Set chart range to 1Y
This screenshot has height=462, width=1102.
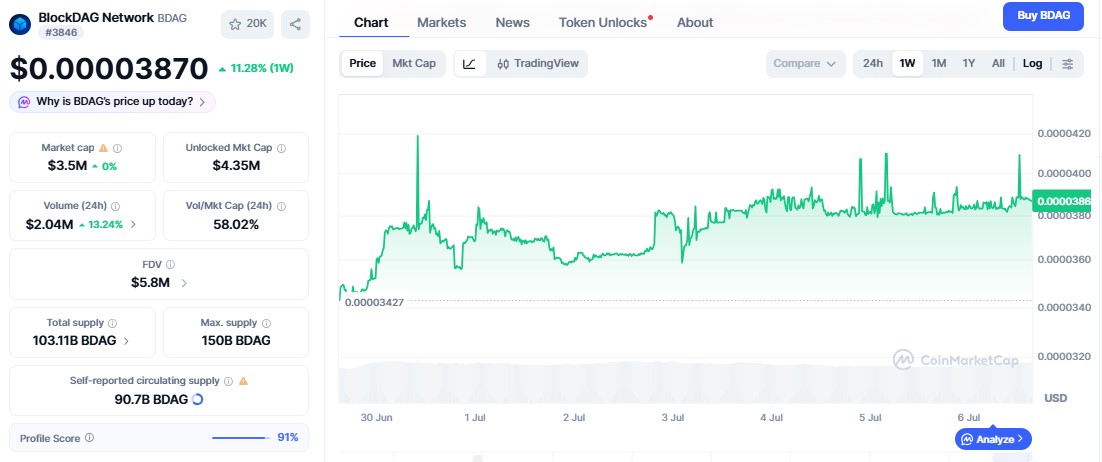[968, 63]
